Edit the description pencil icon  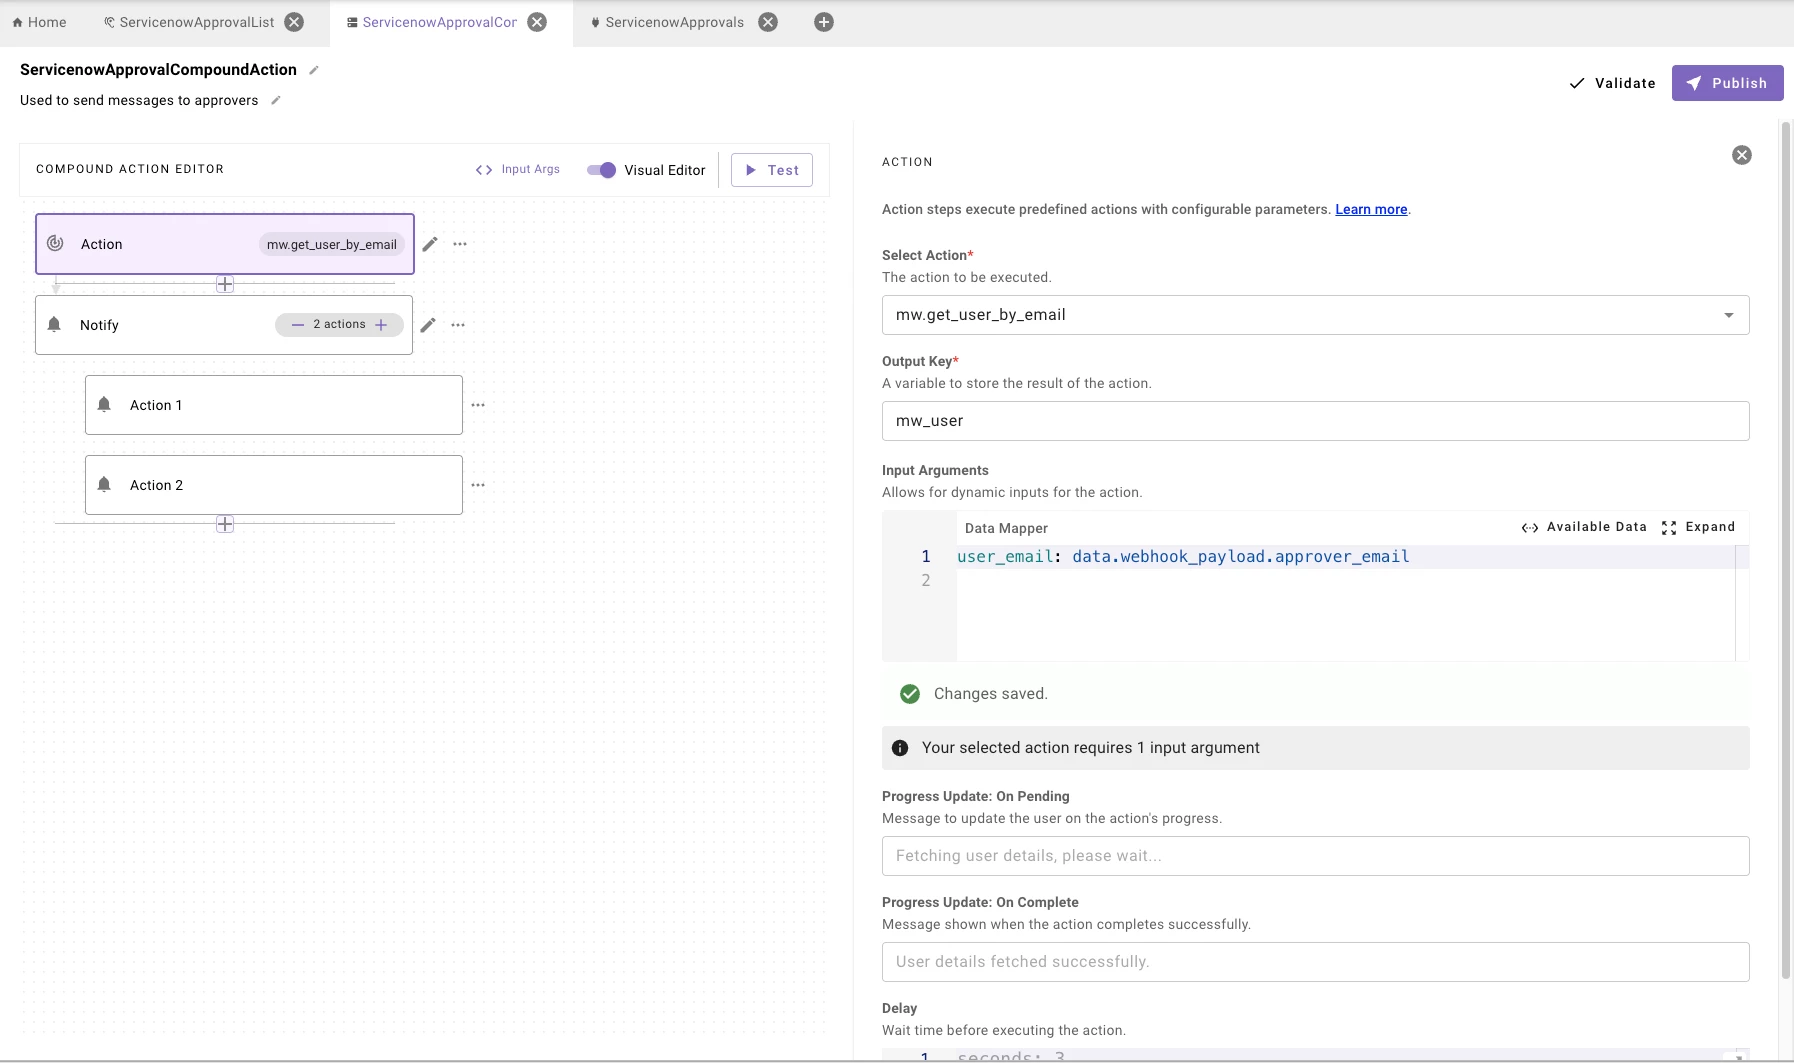pos(276,100)
